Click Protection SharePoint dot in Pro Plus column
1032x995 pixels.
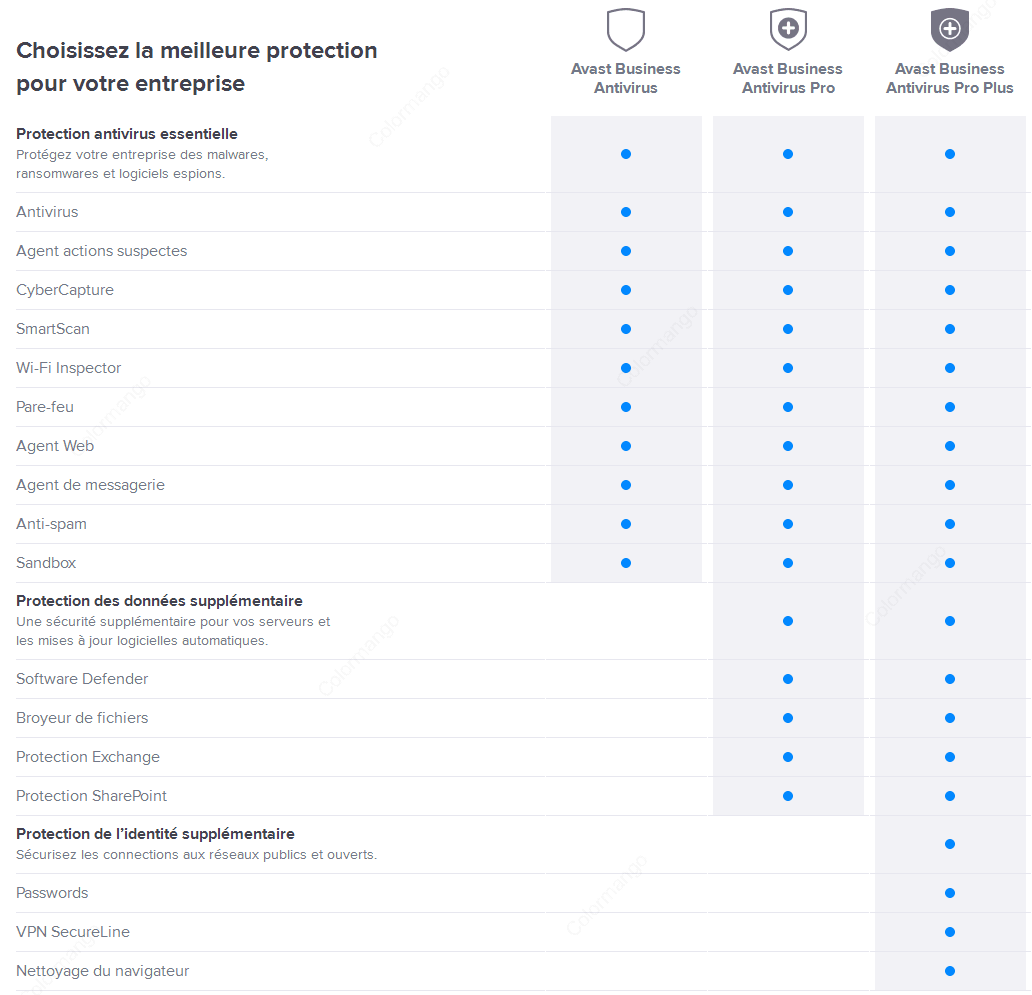click(x=950, y=796)
